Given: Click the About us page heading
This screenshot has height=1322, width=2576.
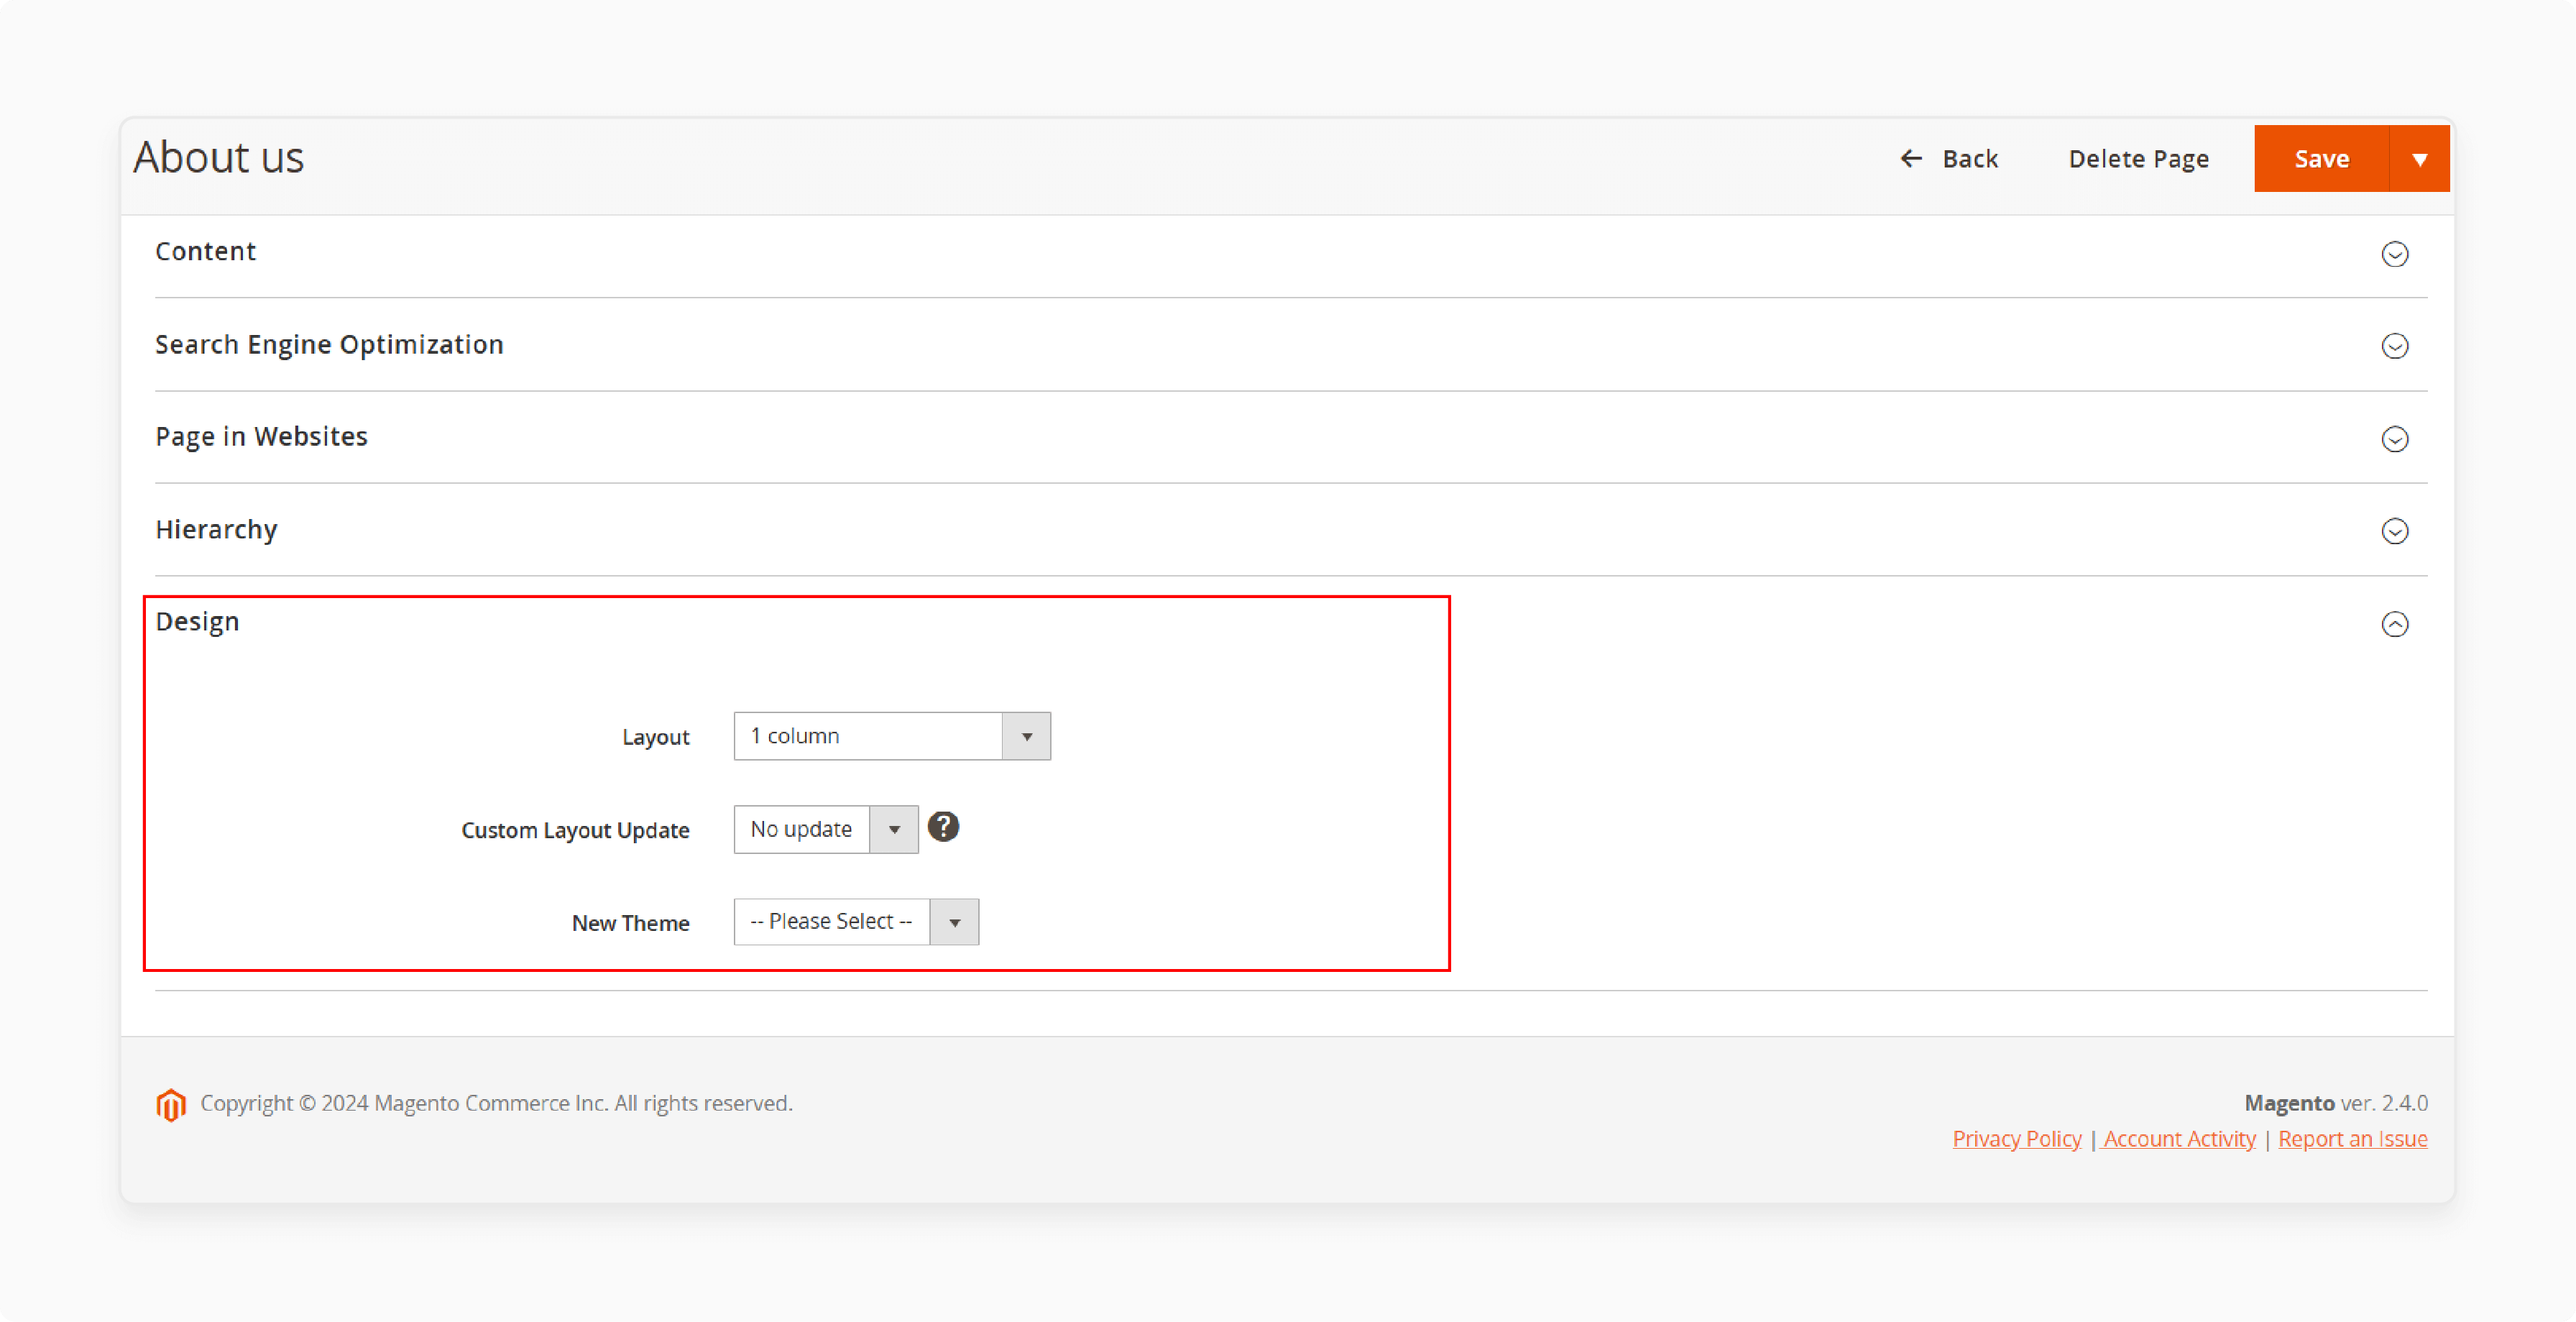Looking at the screenshot, I should [x=218, y=157].
